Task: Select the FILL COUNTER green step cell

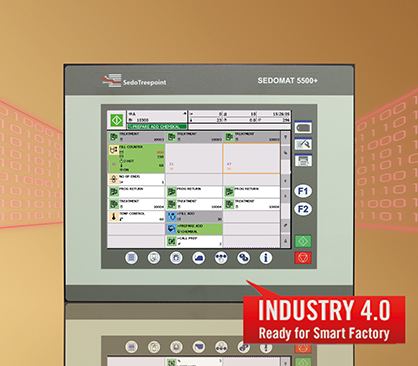Action: tap(136, 158)
